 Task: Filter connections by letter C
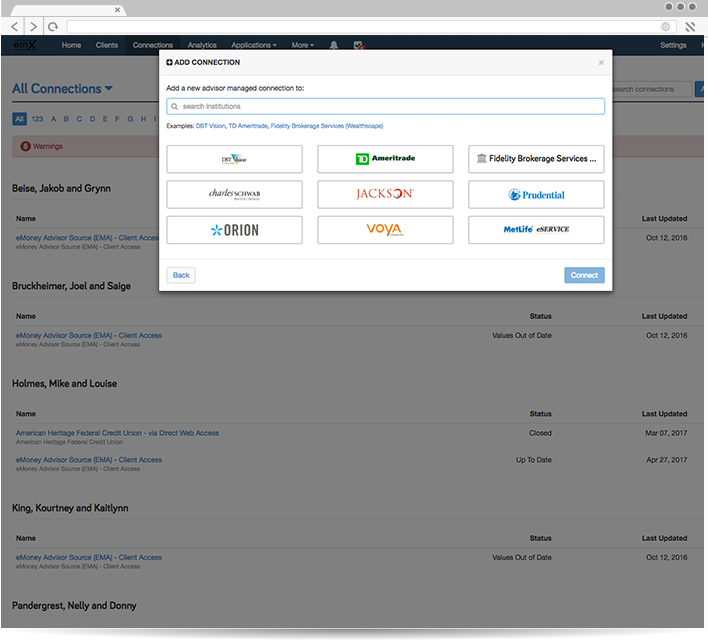pos(79,119)
